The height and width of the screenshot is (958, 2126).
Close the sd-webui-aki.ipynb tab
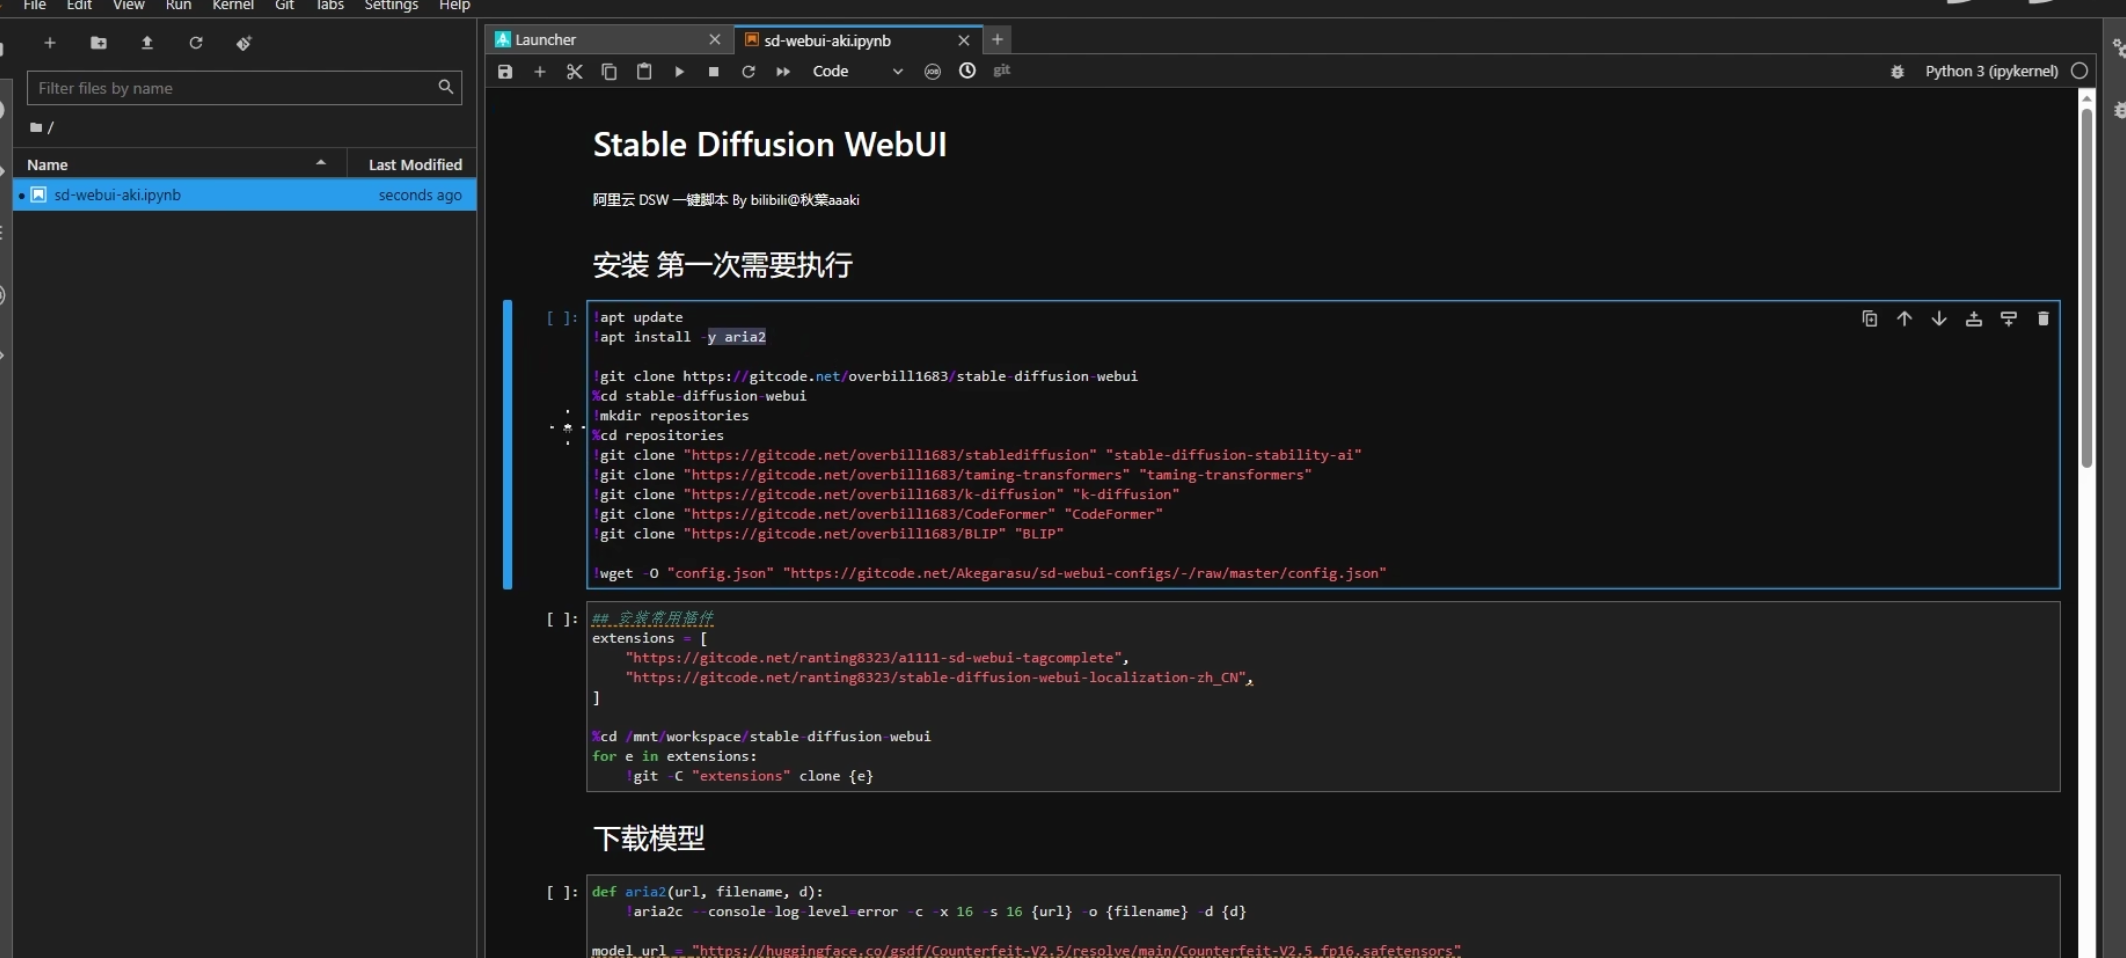(x=964, y=40)
